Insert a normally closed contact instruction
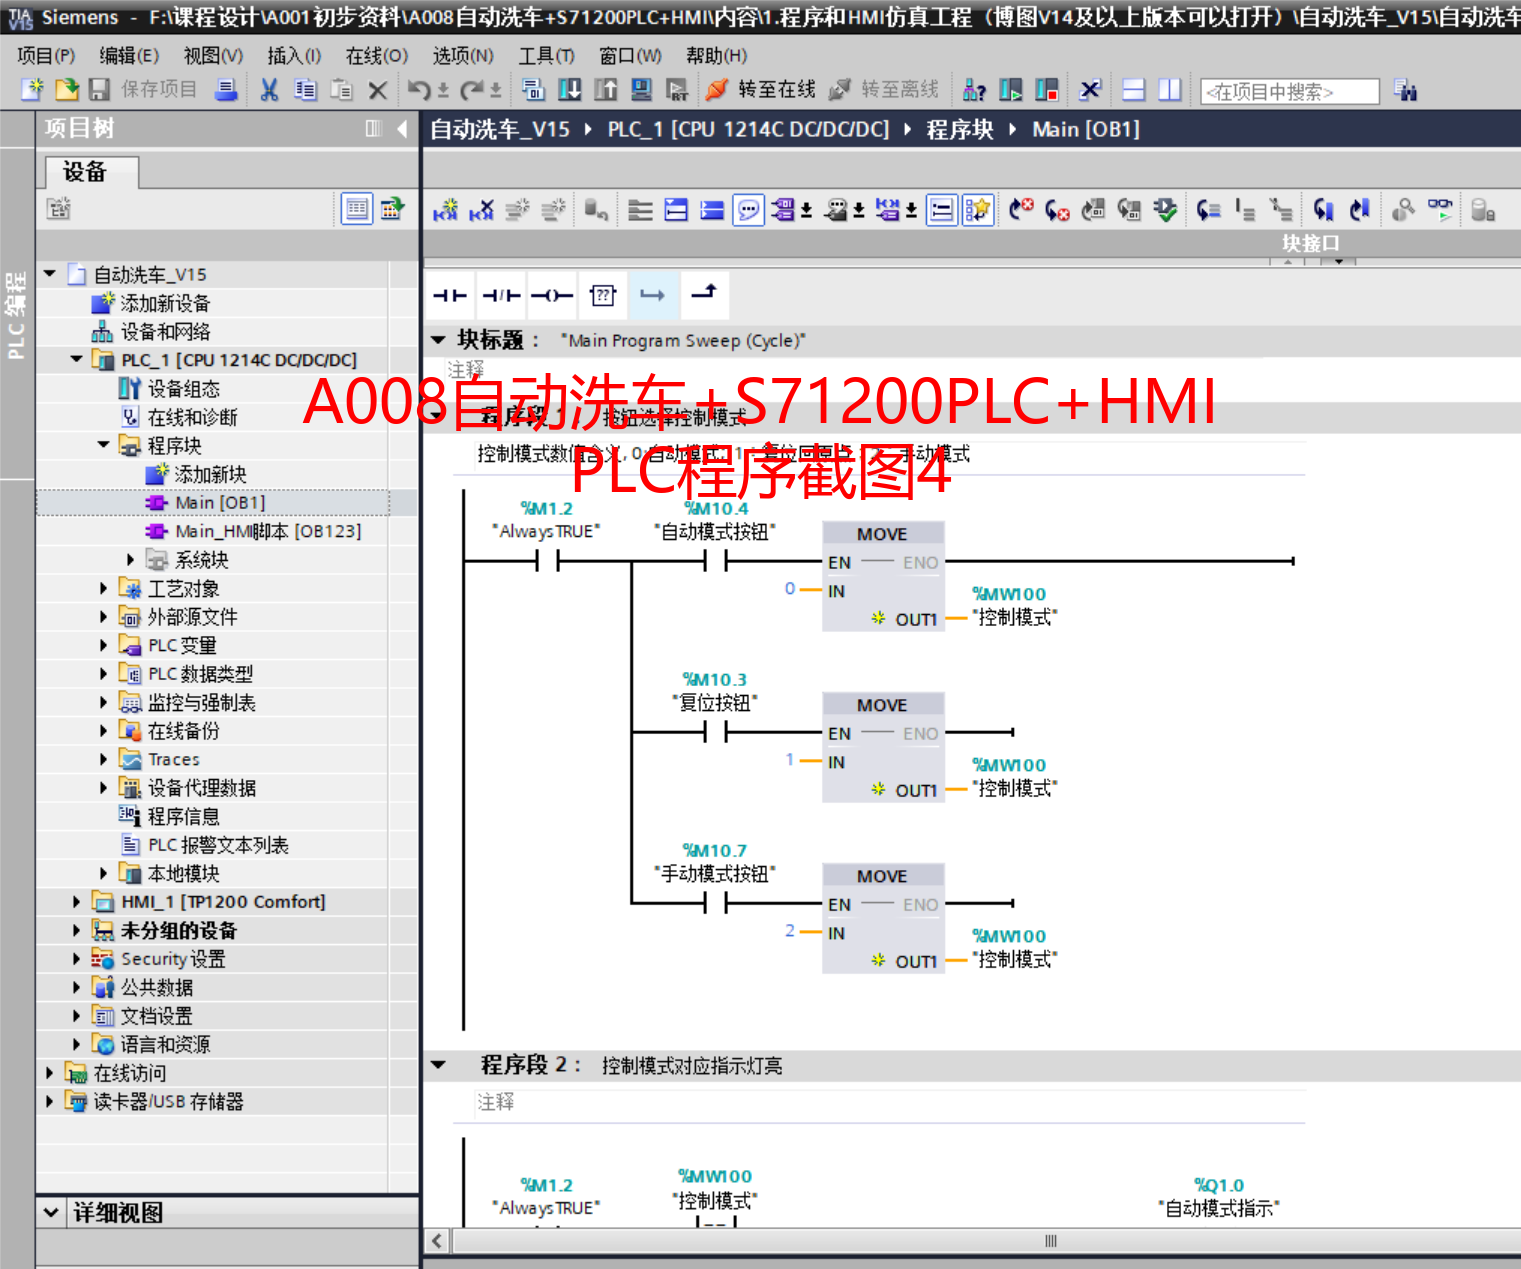Viewport: 1521px width, 1269px height. pos(501,295)
